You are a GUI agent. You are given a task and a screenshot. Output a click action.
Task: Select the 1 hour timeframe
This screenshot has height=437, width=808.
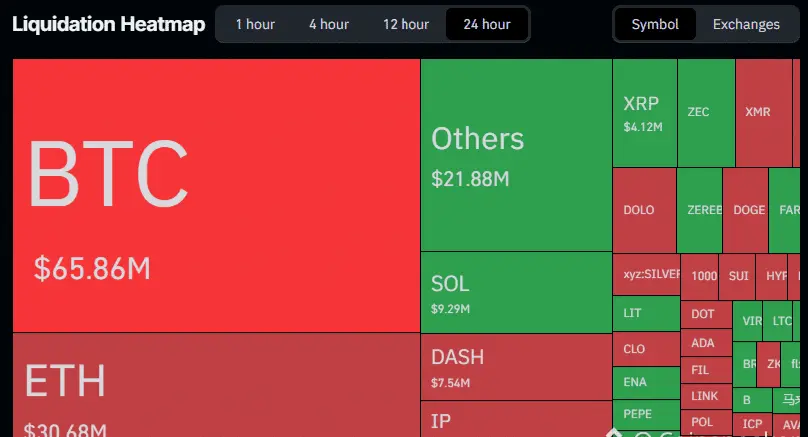tap(255, 24)
